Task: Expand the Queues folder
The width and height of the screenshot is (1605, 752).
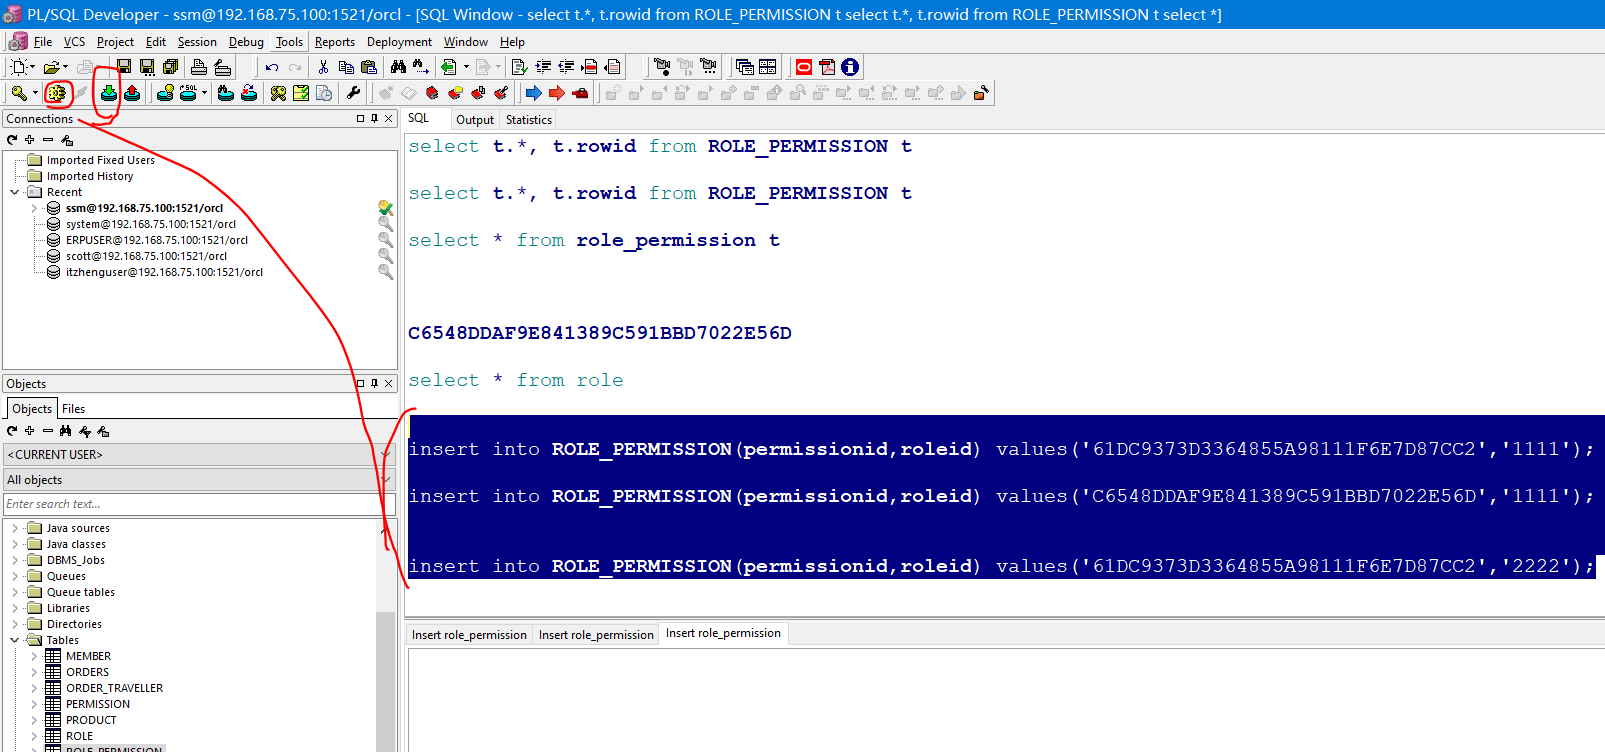Action: tap(15, 576)
